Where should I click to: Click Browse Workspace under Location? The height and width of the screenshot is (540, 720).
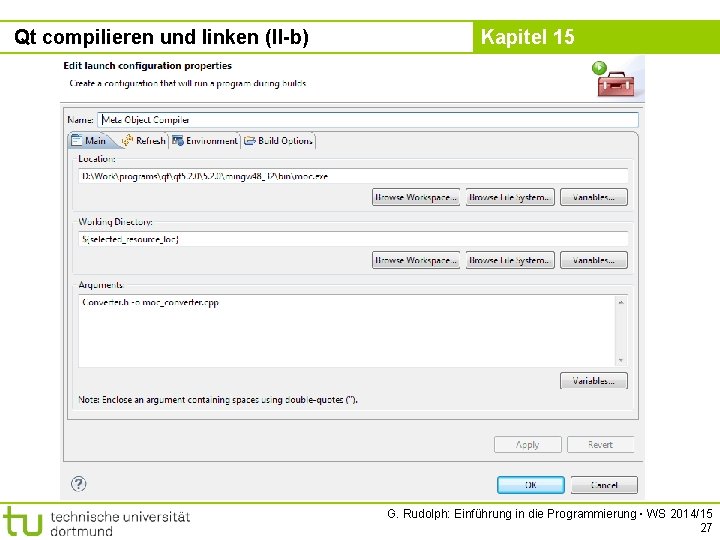pos(416,197)
